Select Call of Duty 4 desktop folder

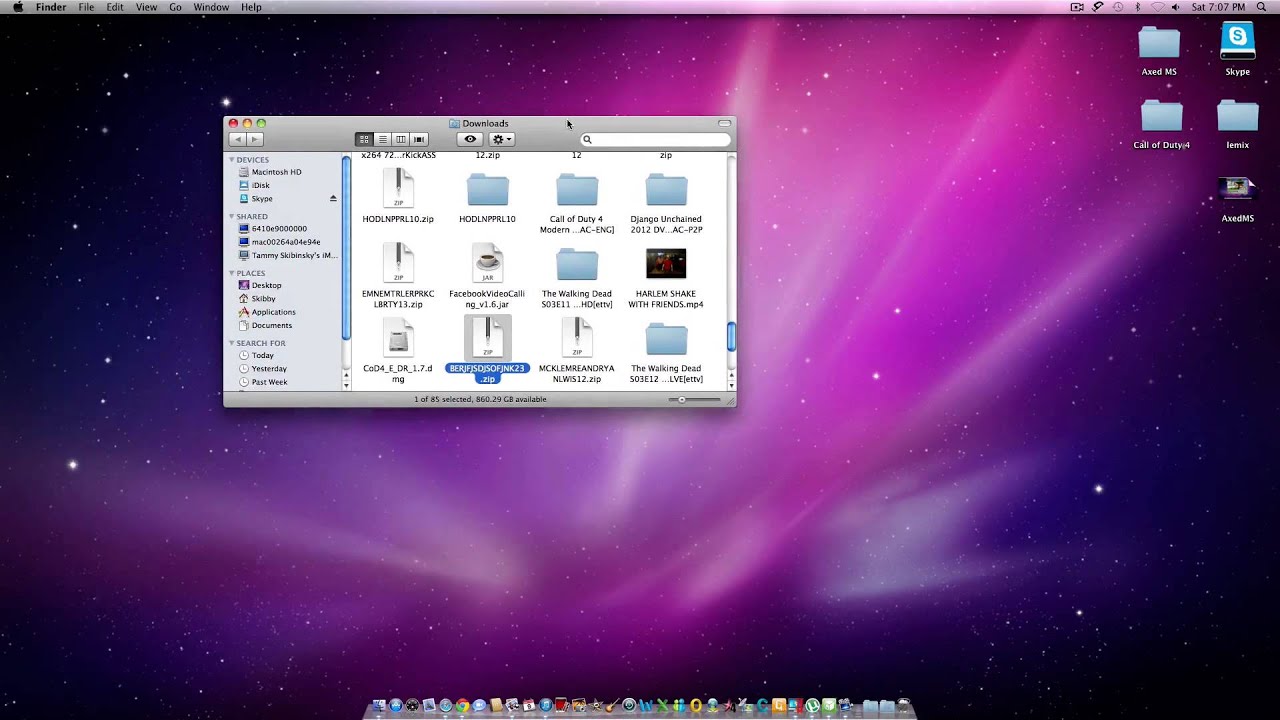1161,117
